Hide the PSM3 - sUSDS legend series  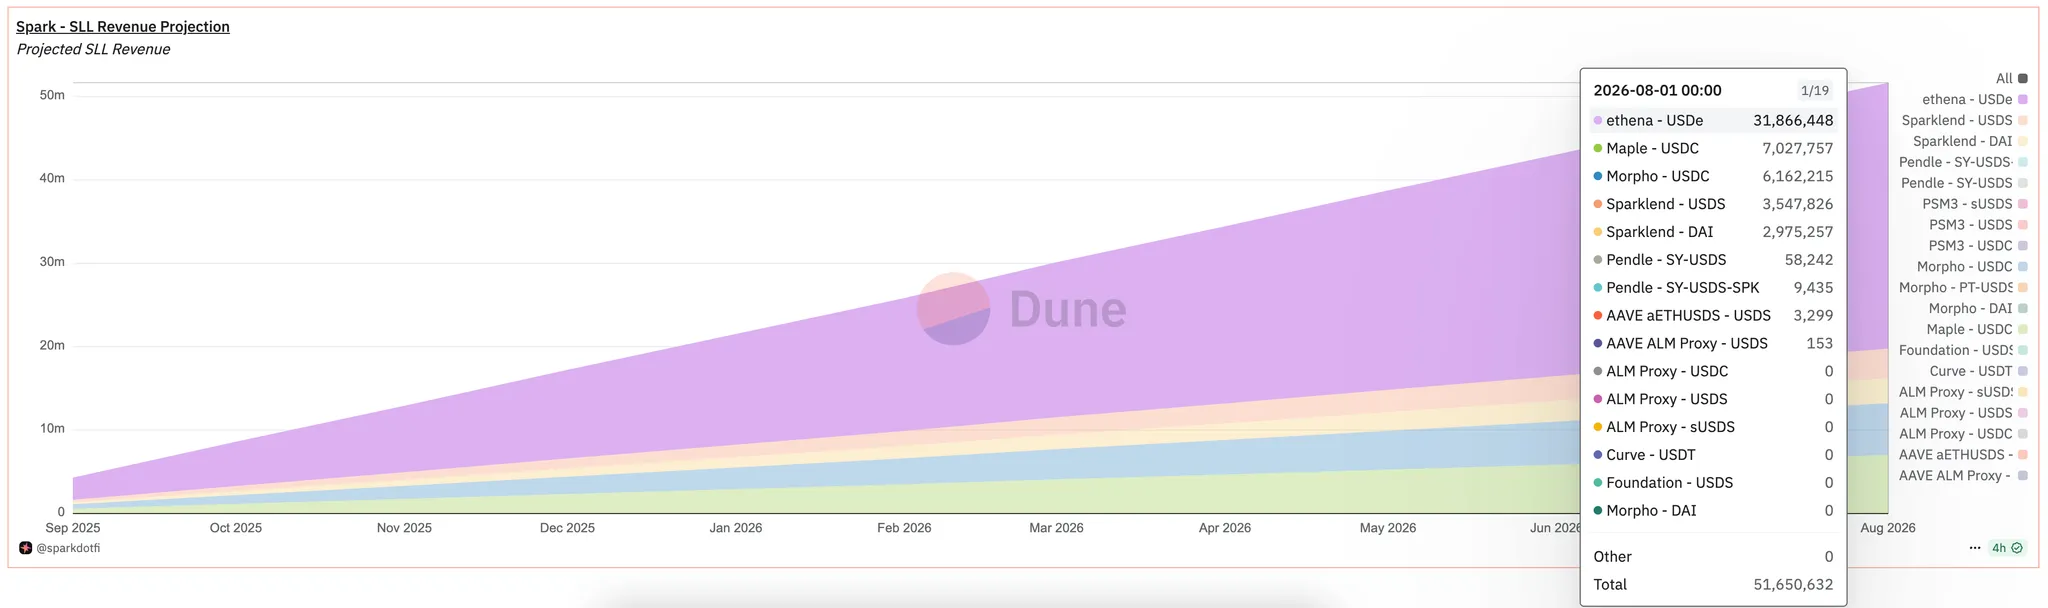click(x=1967, y=204)
